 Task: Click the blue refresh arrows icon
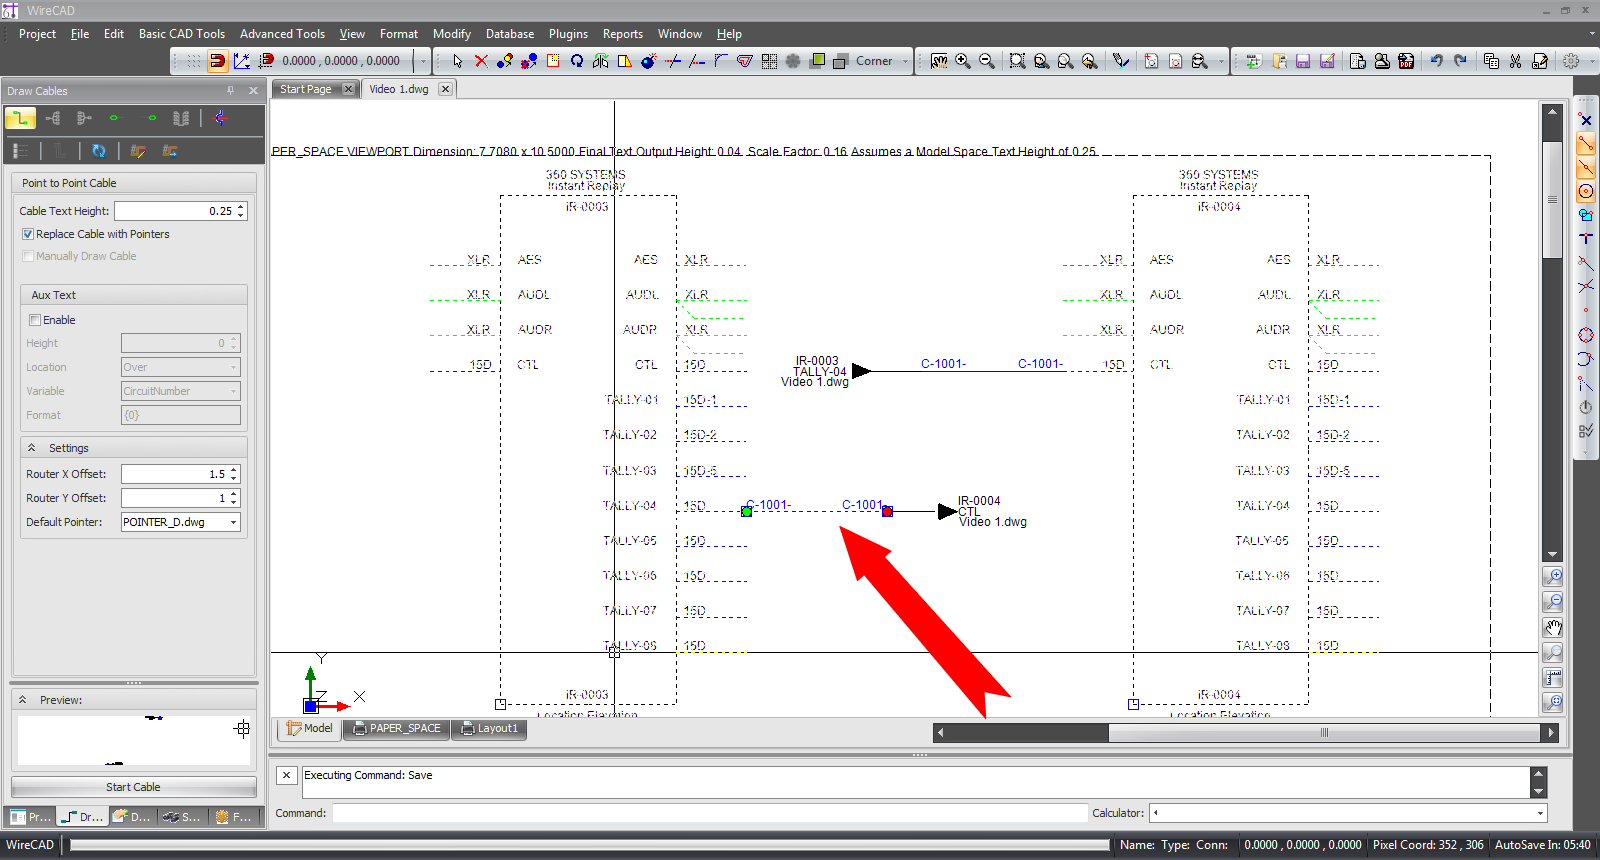coord(98,151)
